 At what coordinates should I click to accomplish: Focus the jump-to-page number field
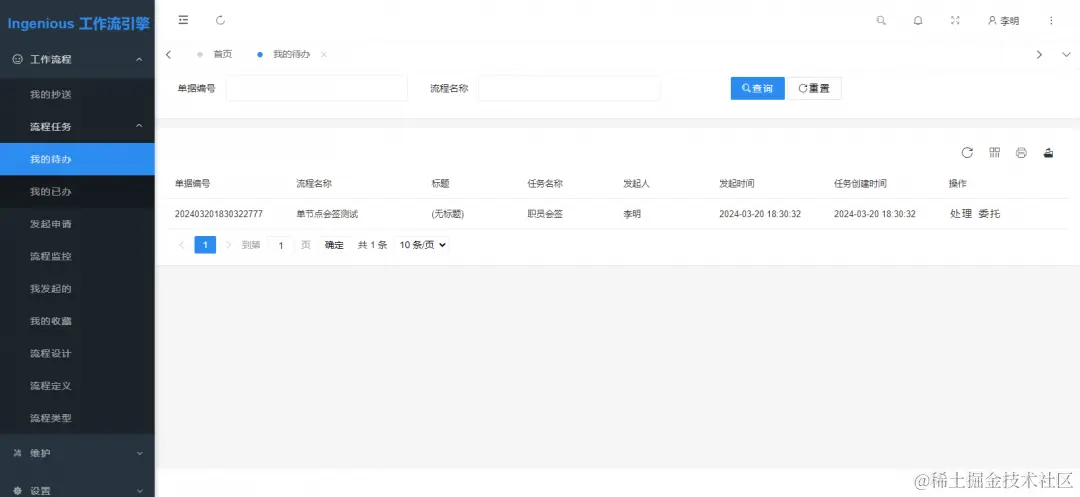[280, 245]
